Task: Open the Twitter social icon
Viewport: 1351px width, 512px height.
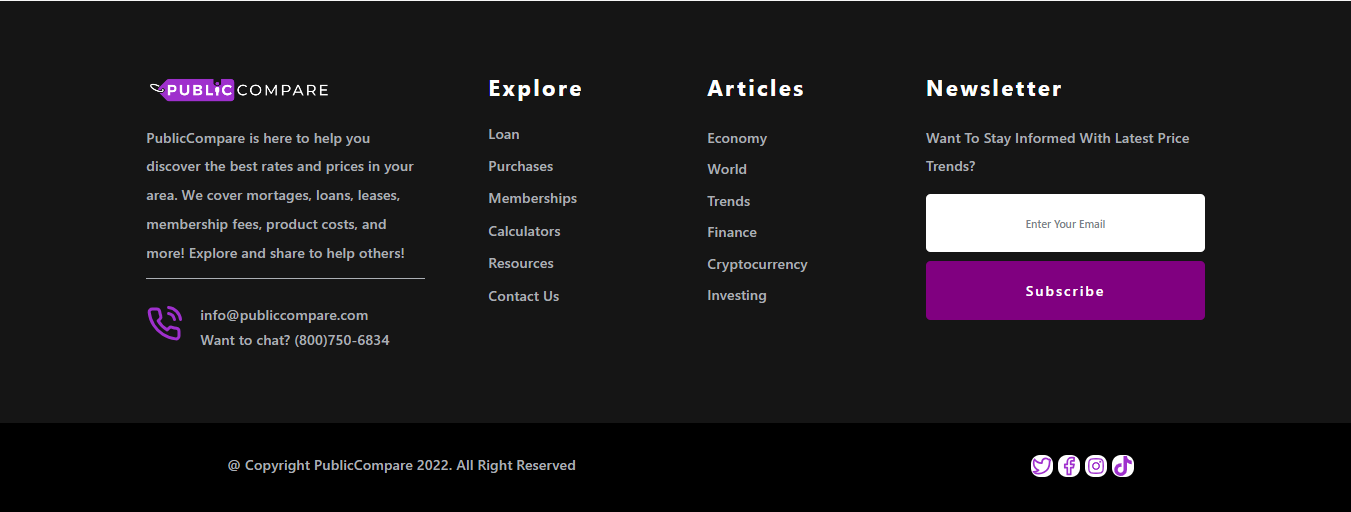Action: 1042,466
